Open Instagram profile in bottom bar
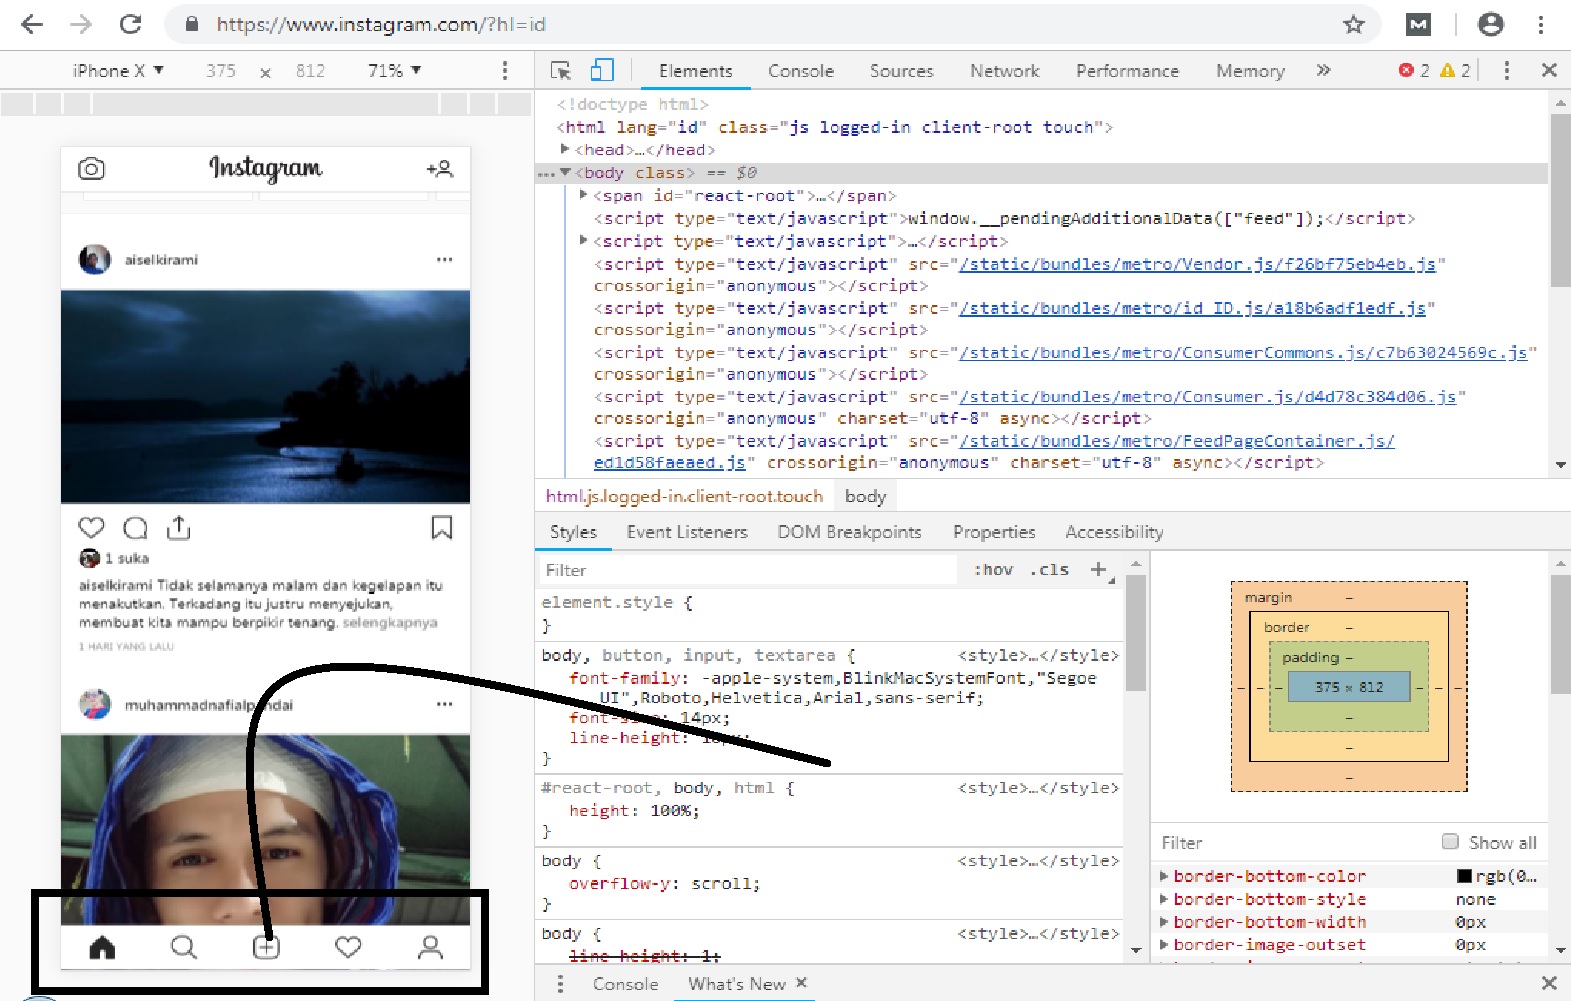 click(430, 946)
